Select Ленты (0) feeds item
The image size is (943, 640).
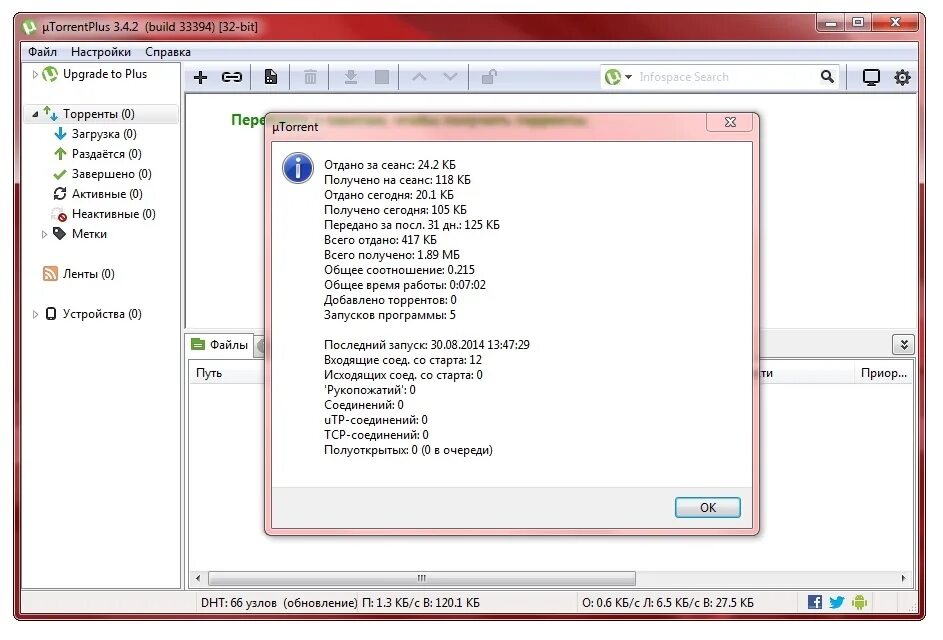pyautogui.click(x=88, y=274)
